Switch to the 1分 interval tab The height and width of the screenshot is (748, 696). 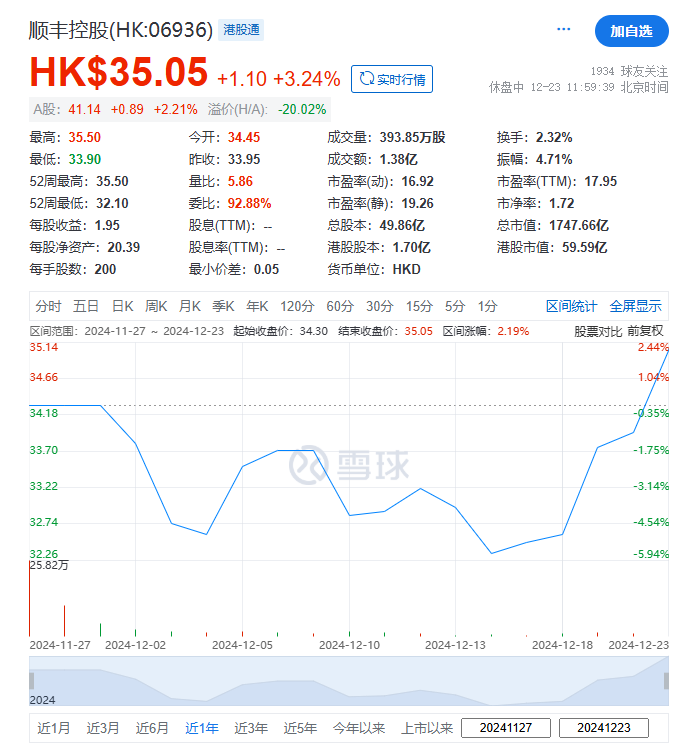(488, 306)
